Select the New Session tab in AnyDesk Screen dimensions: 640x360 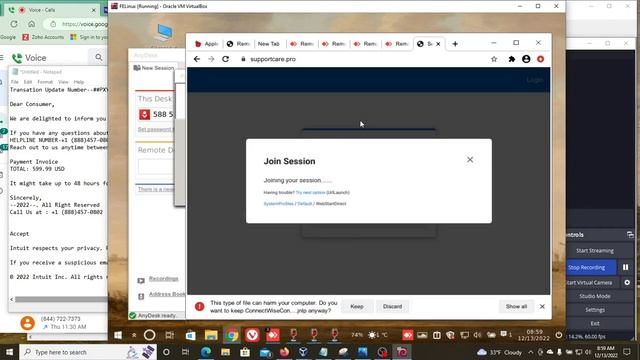154,68
